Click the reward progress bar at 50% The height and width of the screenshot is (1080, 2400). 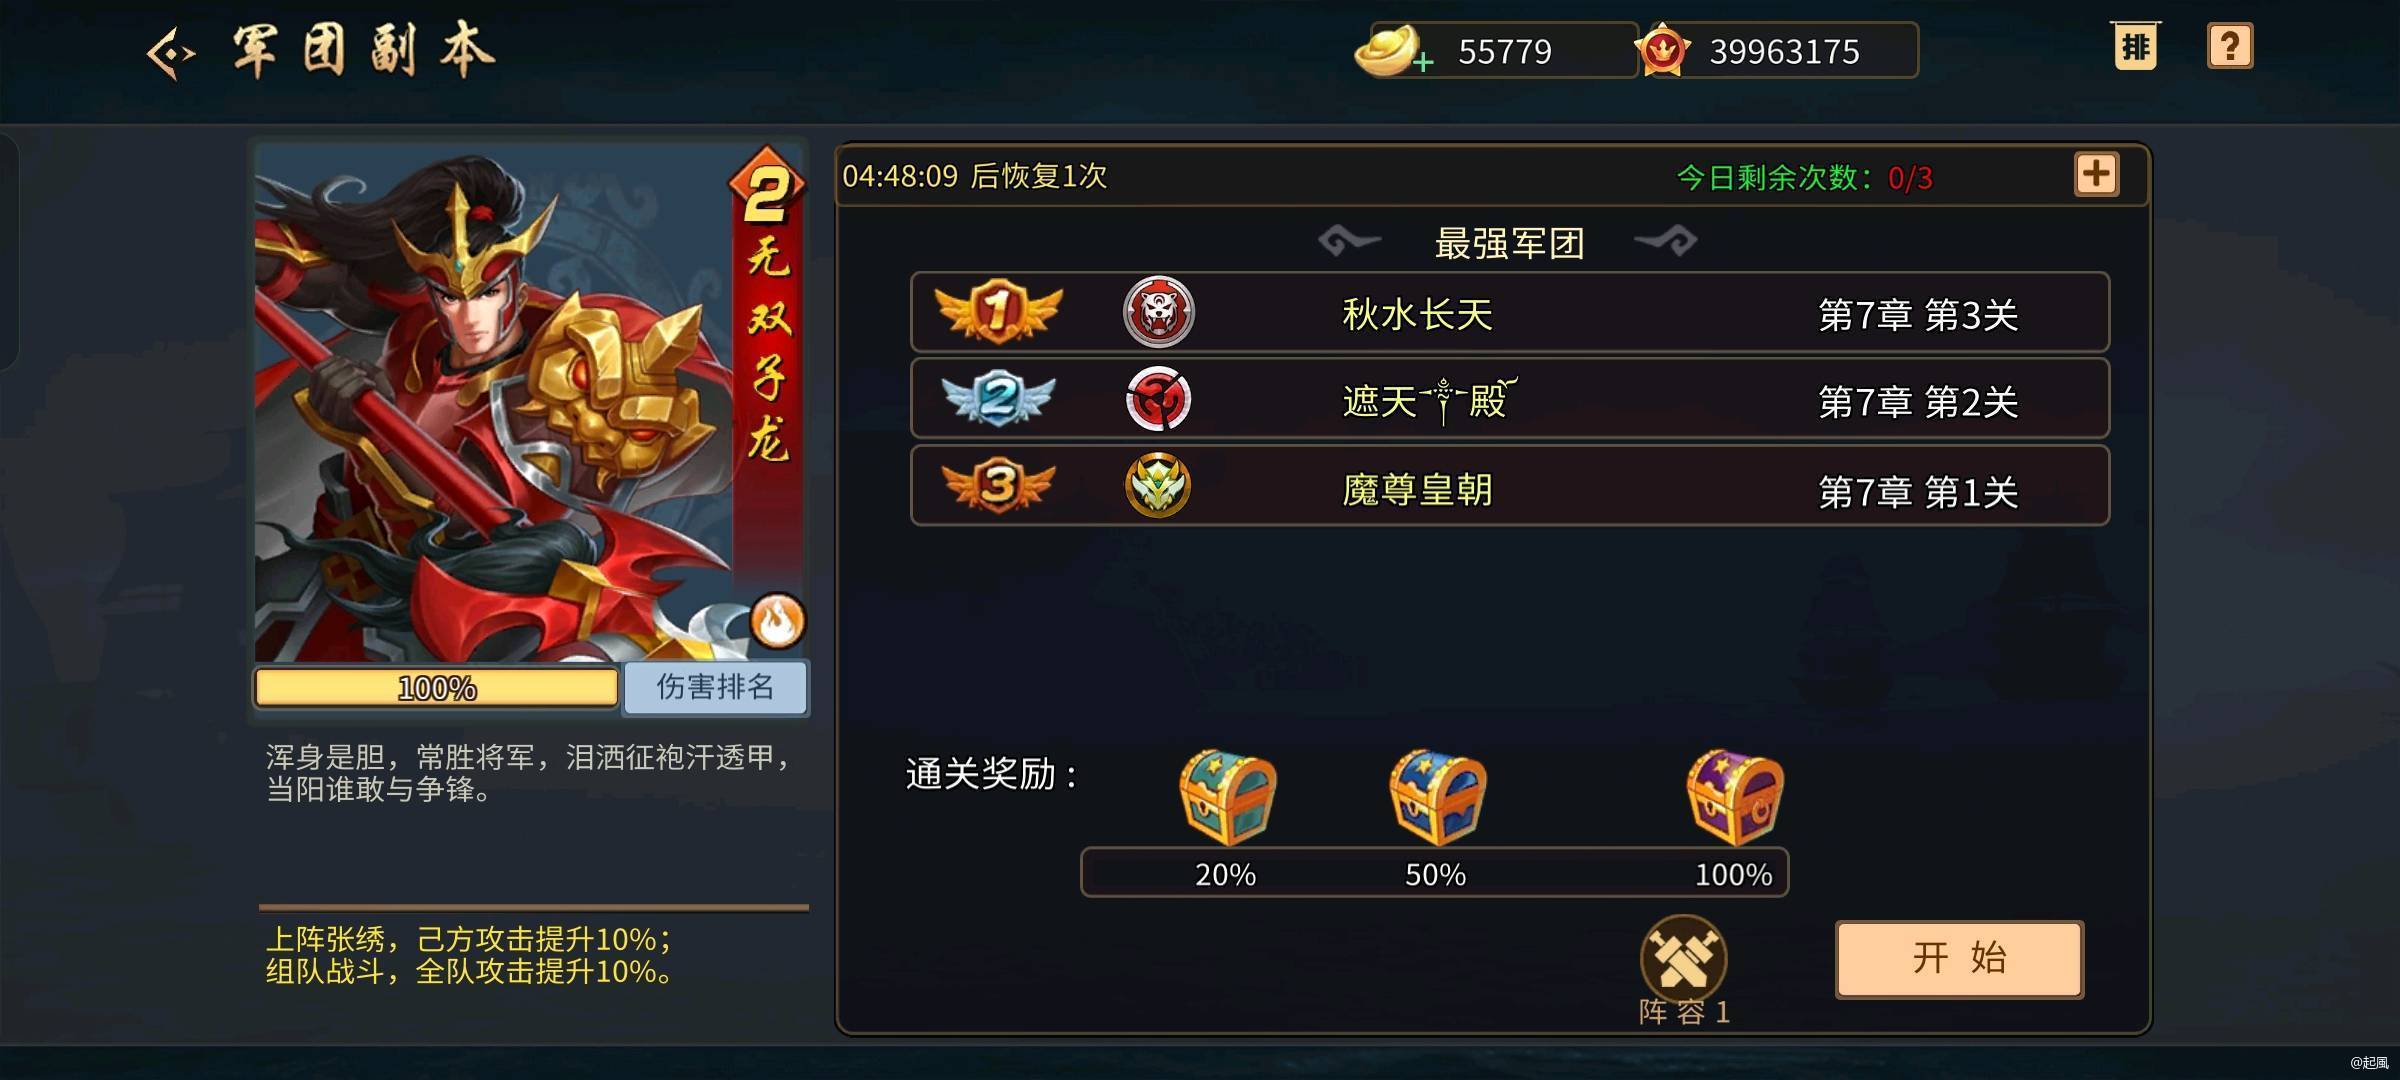[1435, 873]
